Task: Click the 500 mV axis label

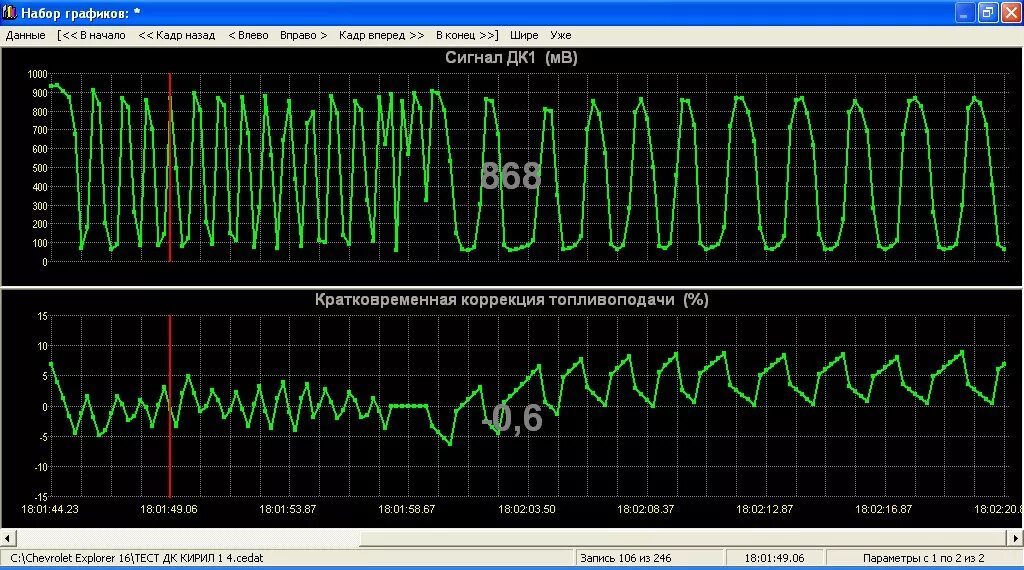Action: [x=39, y=168]
